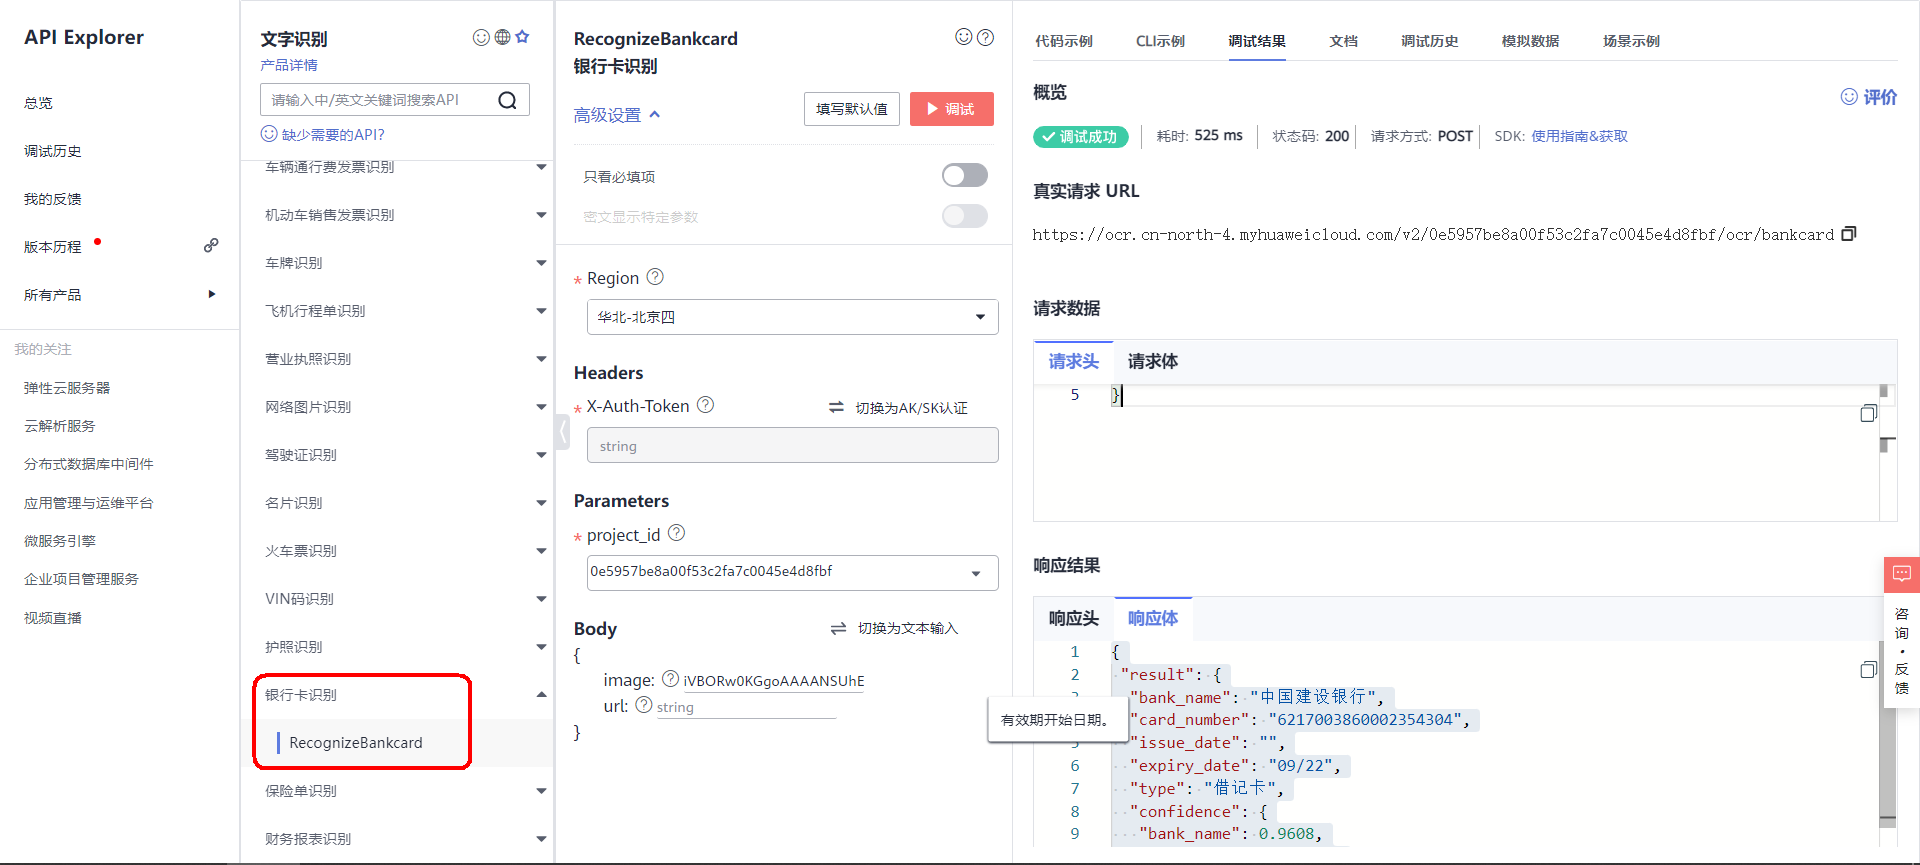Open 弹性云服务器 in 我的关注
Viewport: 1920px width, 865px height.
(67, 388)
